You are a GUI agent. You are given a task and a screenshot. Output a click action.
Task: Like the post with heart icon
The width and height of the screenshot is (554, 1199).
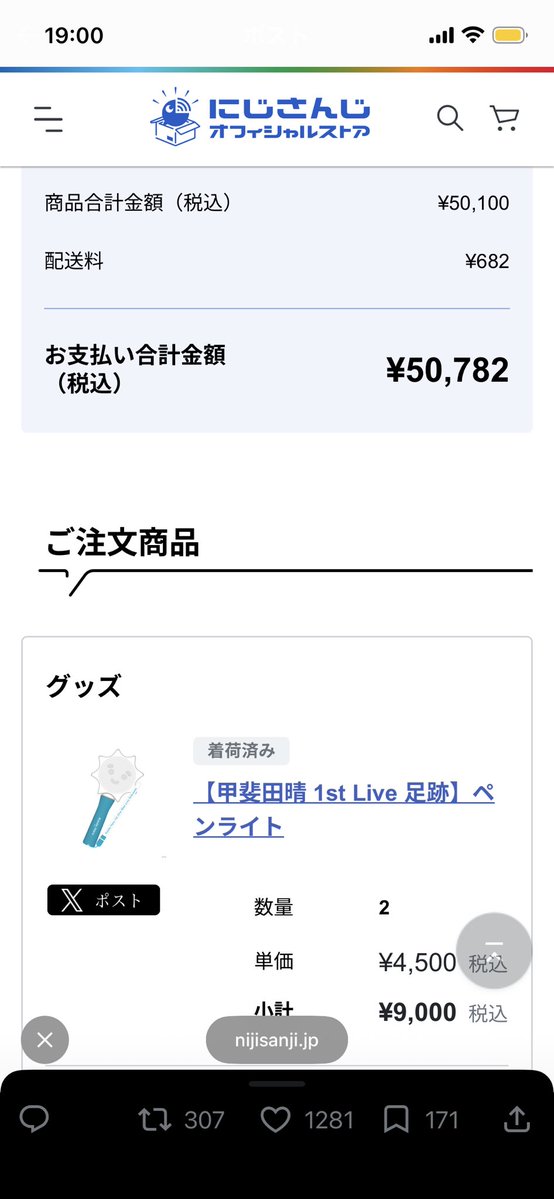coord(307,1120)
